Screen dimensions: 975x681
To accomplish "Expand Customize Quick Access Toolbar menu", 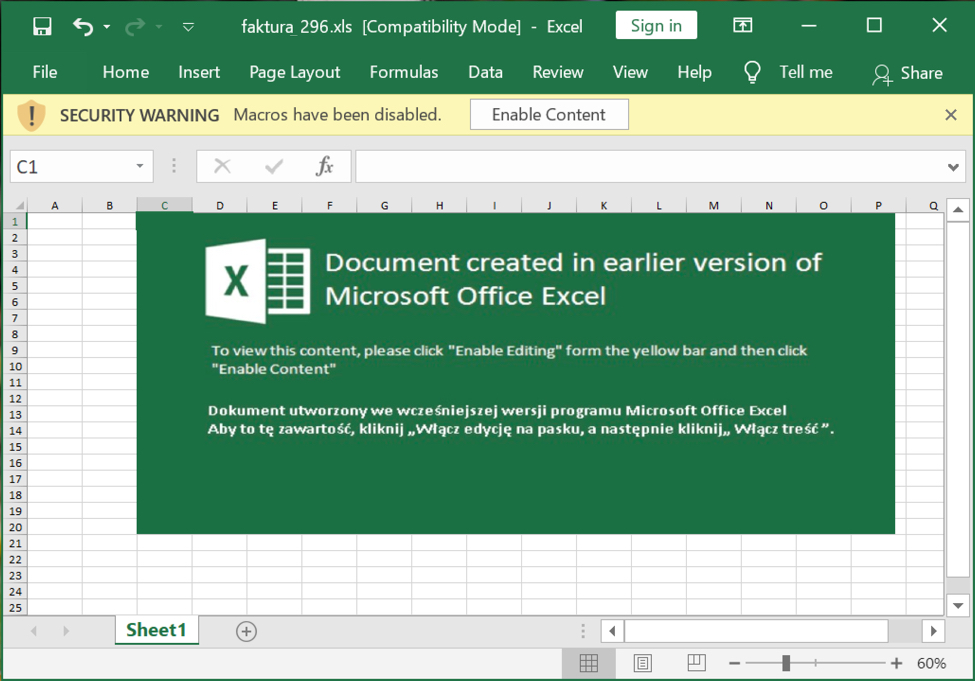I will coord(188,27).
